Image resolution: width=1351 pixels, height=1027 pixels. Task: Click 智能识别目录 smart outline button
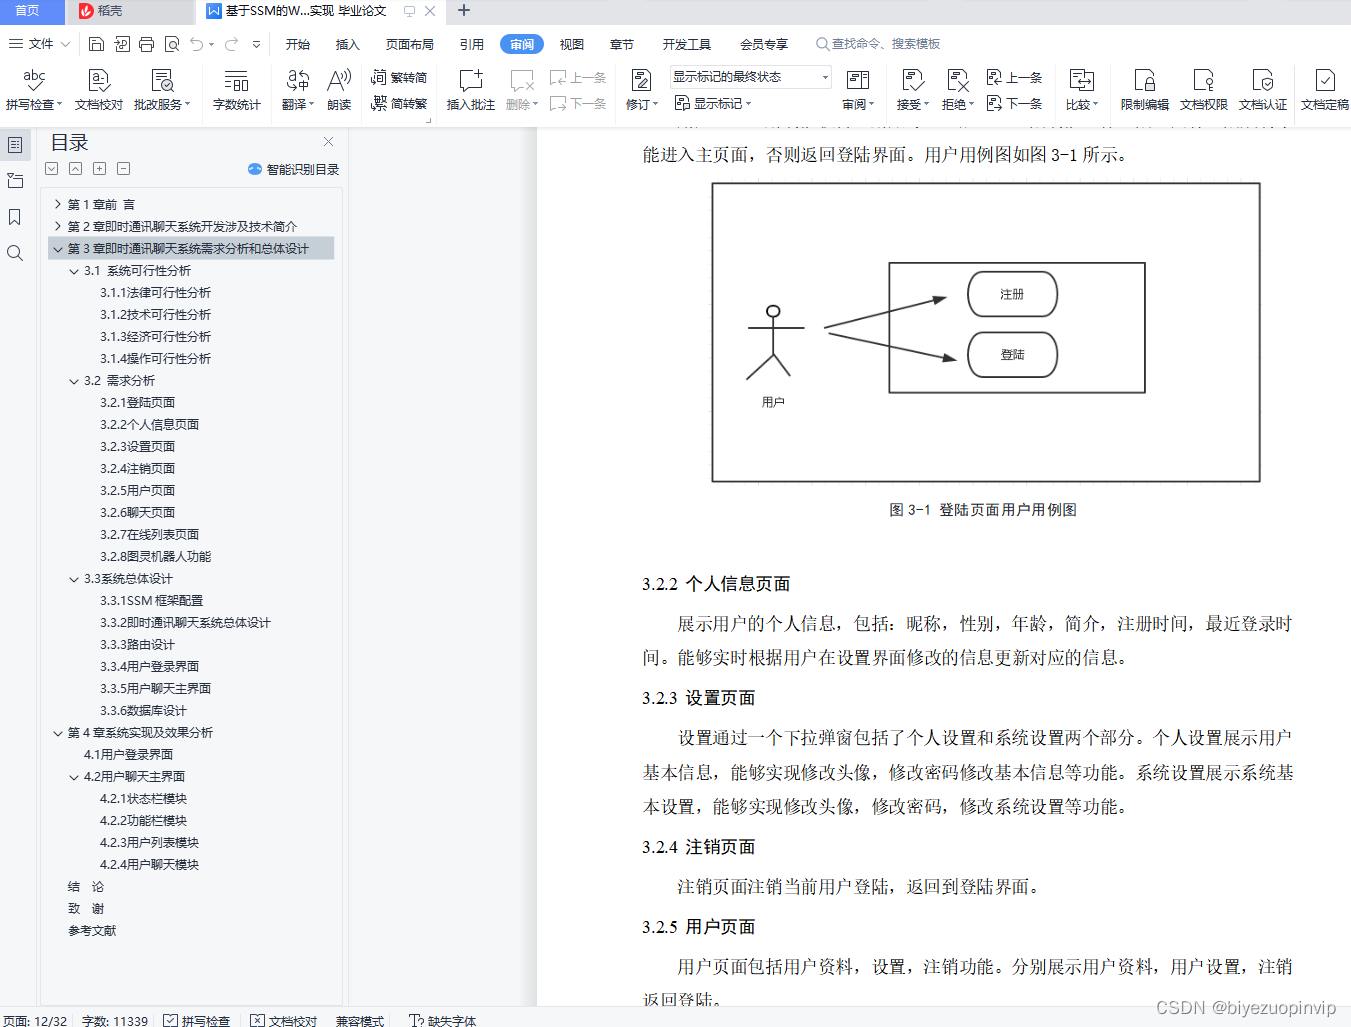click(293, 169)
